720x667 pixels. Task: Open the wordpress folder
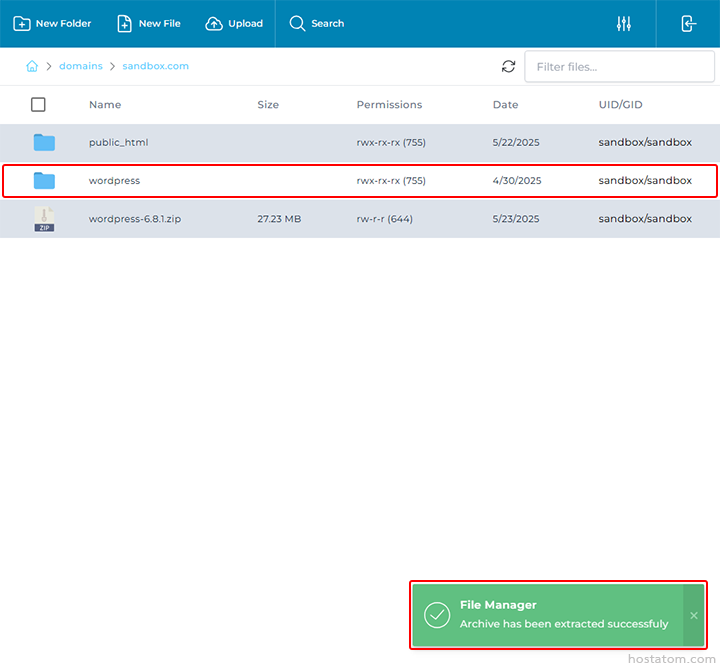click(x=114, y=181)
